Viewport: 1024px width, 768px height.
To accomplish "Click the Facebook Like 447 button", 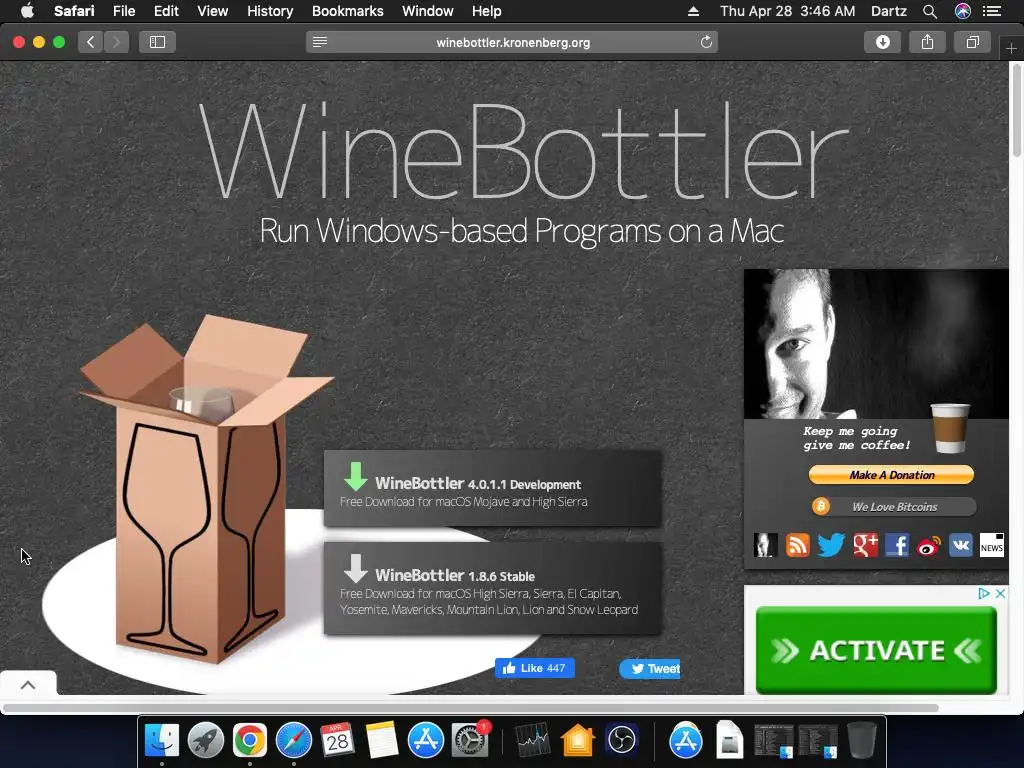I will coord(535,668).
